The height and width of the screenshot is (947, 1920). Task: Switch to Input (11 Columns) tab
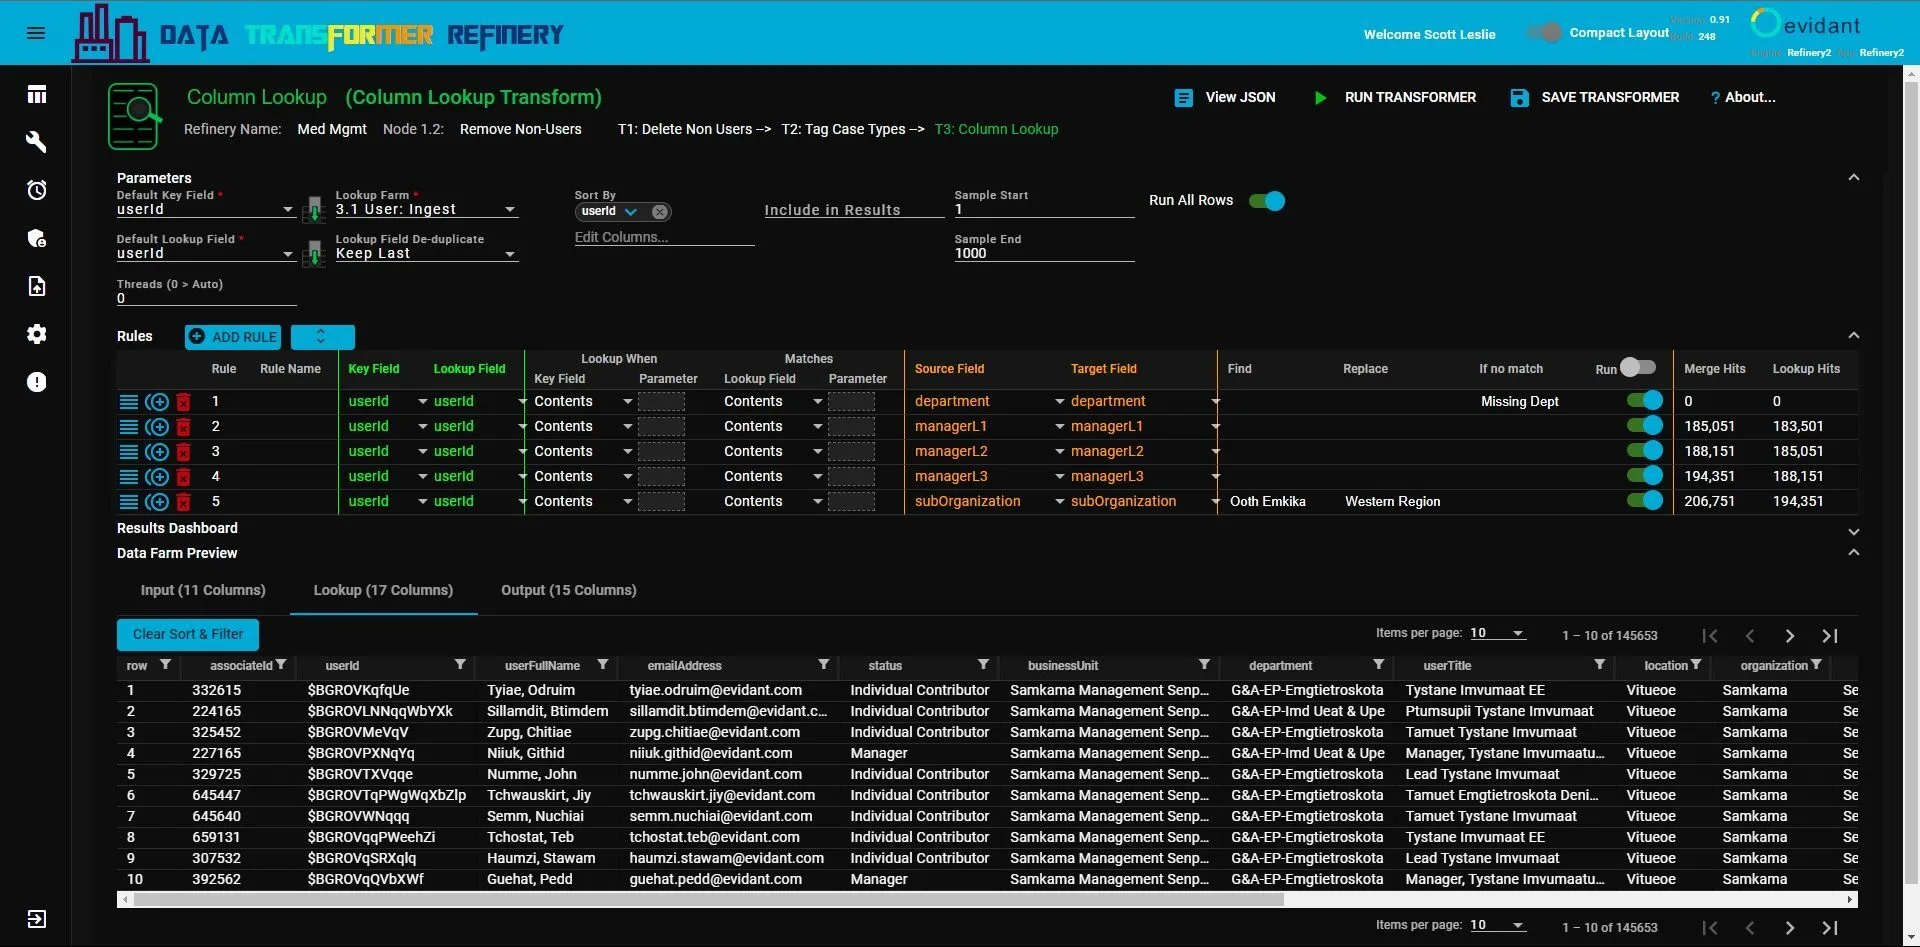203,590
